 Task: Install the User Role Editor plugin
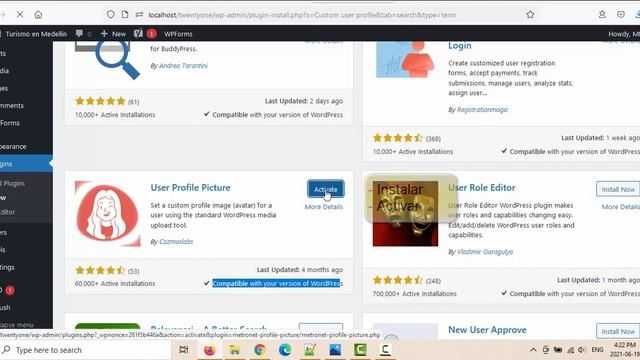(618, 189)
